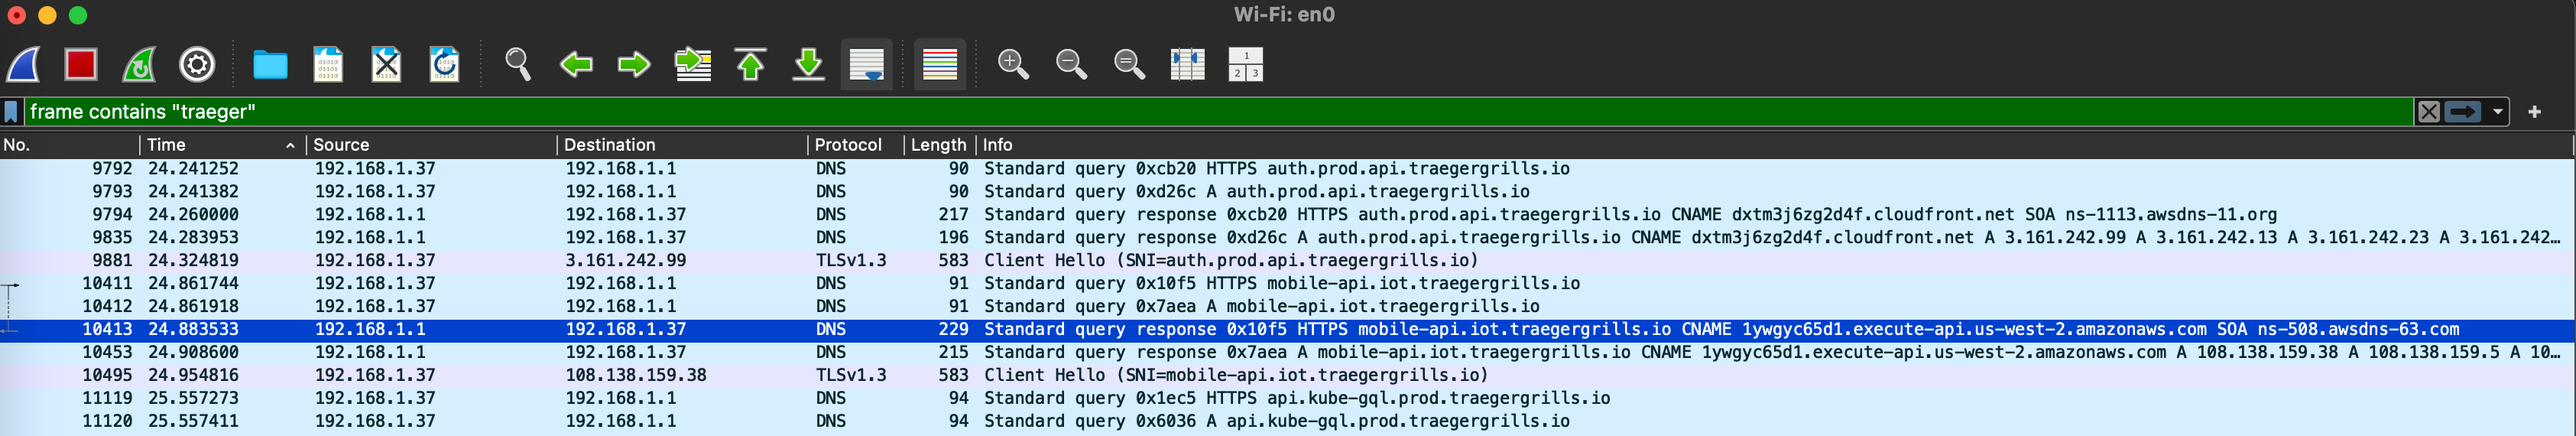Sort by Destination column header

pos(682,145)
